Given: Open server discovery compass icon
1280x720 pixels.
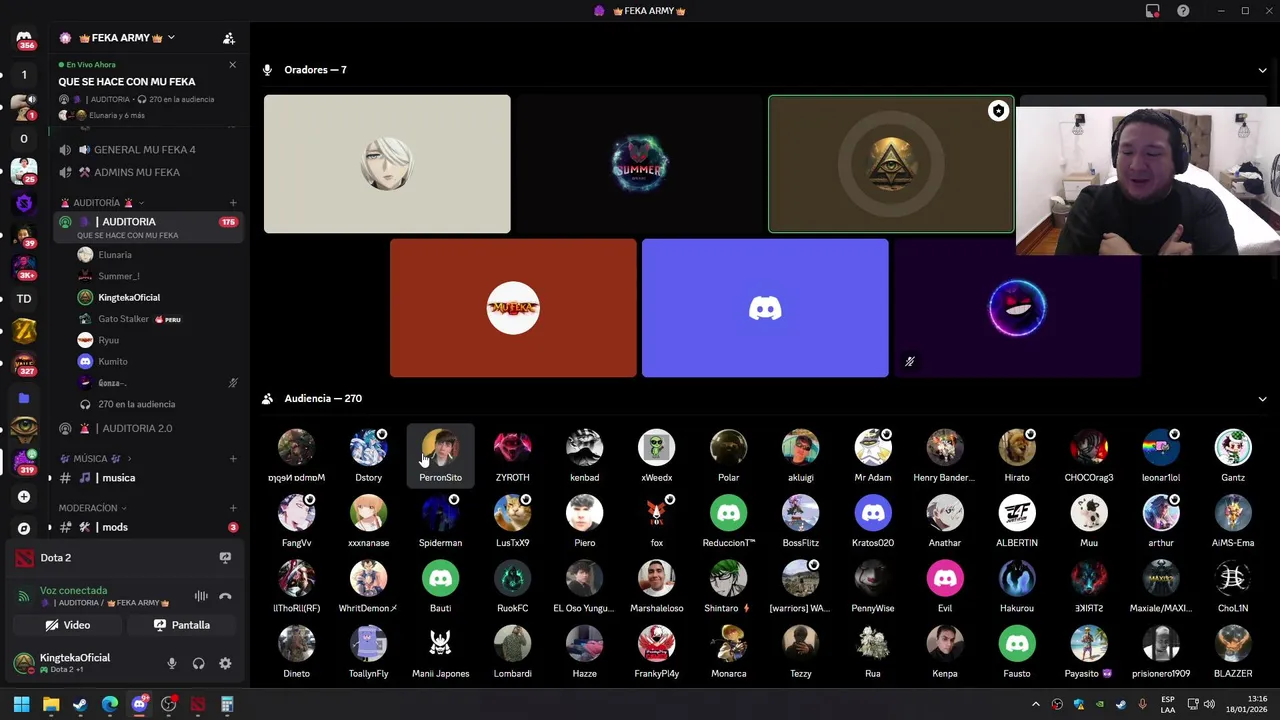Looking at the screenshot, I should (24, 528).
